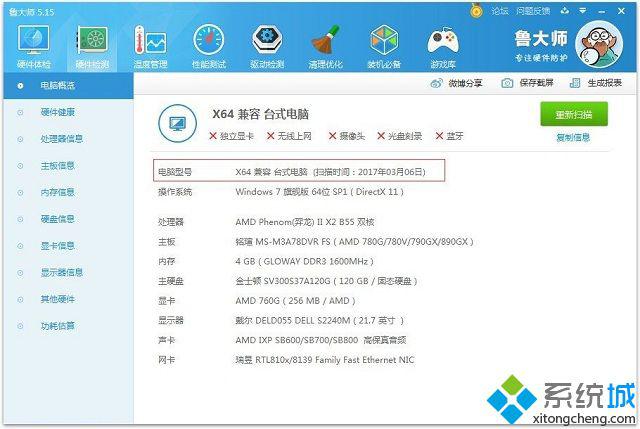Screen dimensions: 640x429
Task: Open 内存信息 sidebar item
Action: click(x=58, y=192)
